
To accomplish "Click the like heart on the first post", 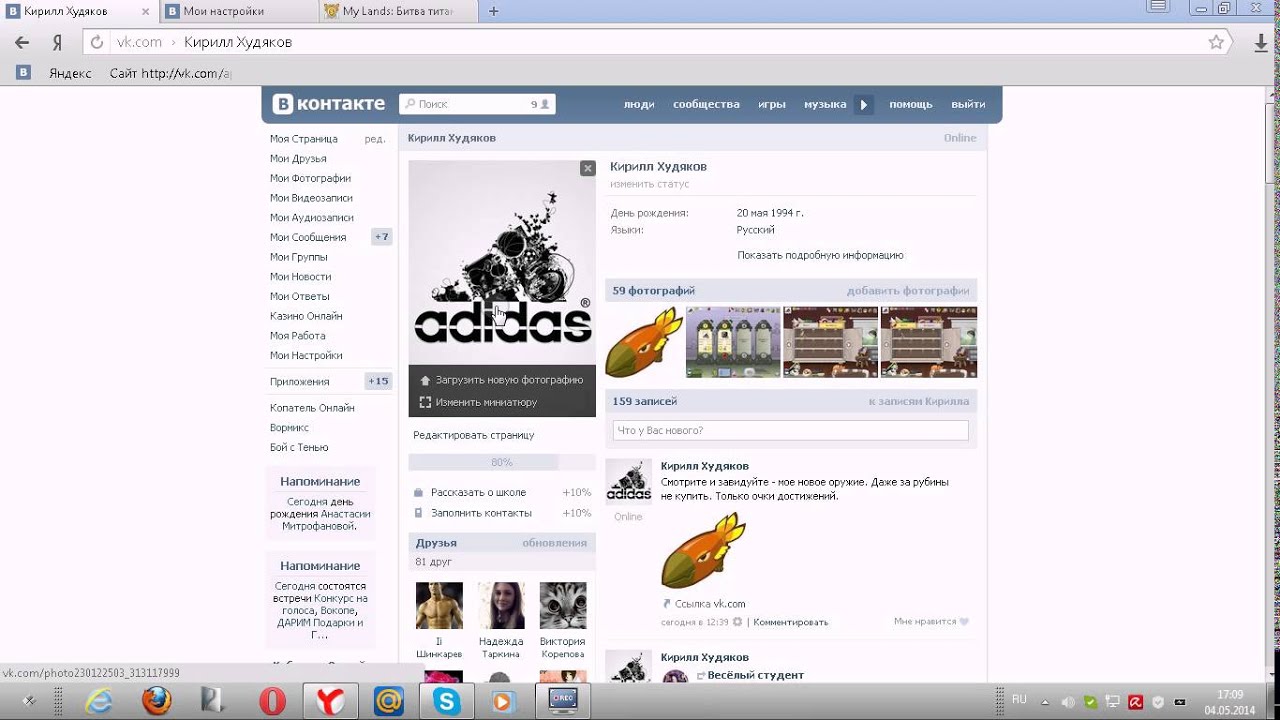I will click(x=964, y=621).
